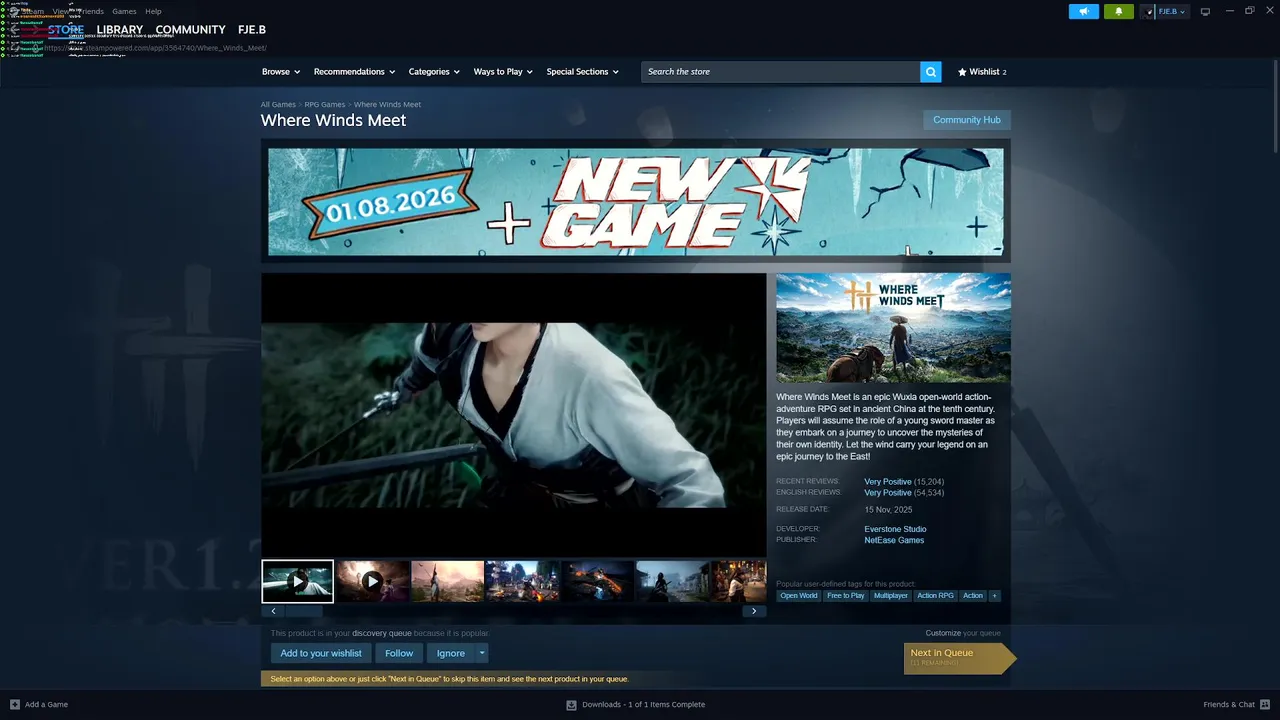Focus the Search the store field
Image resolution: width=1280 pixels, height=720 pixels.
[781, 72]
